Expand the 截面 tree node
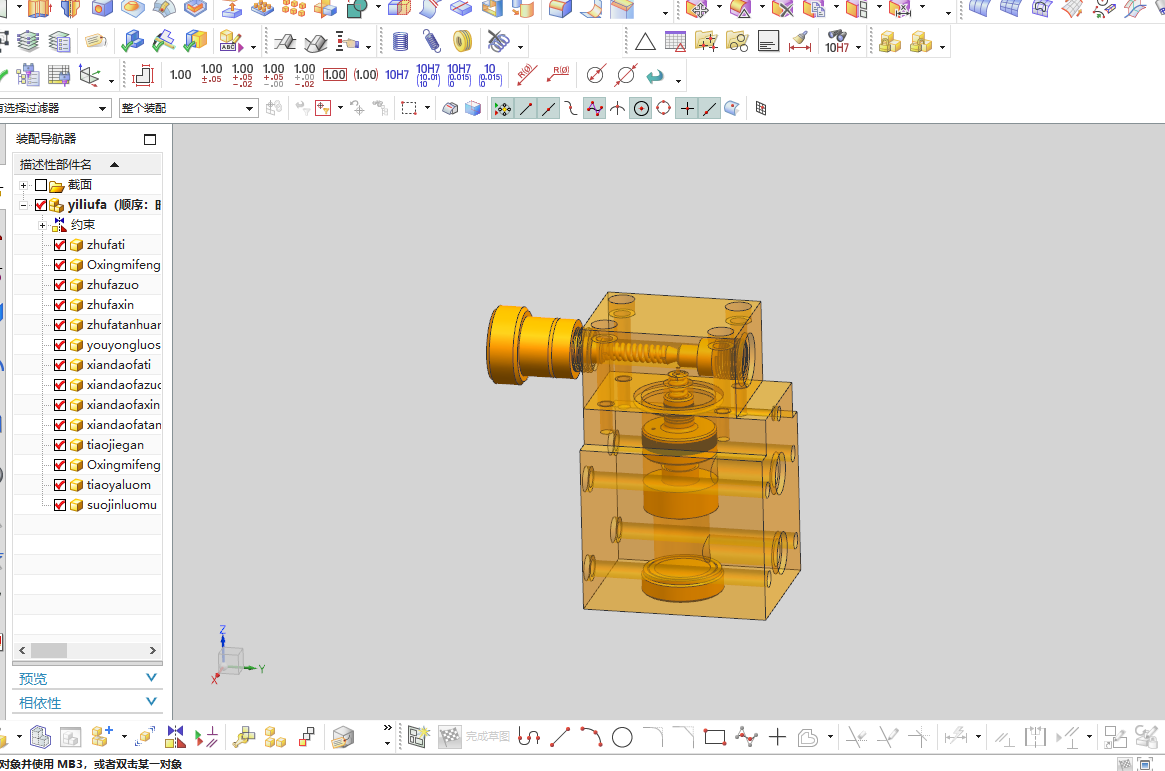This screenshot has height=771, width=1165. pyautogui.click(x=24, y=185)
